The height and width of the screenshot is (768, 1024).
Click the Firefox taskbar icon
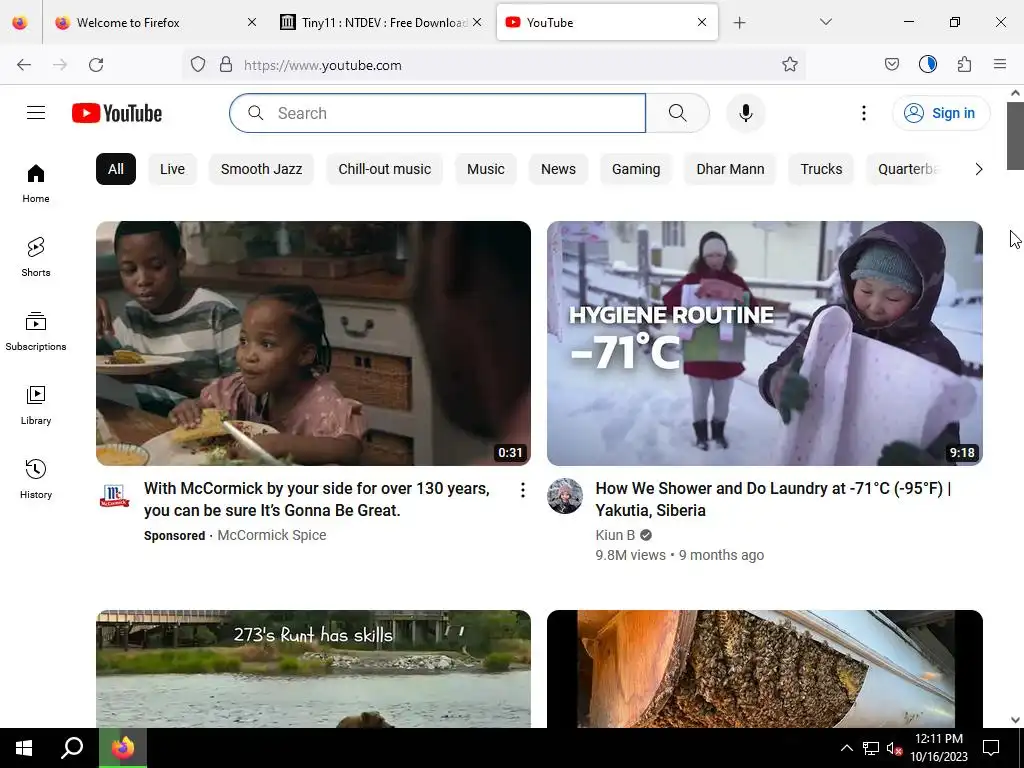122,748
